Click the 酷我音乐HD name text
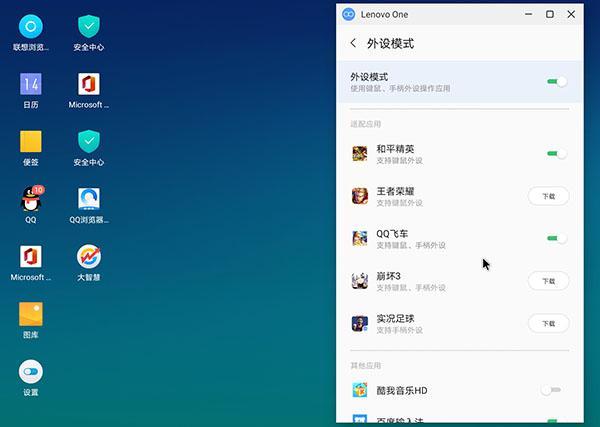The width and height of the screenshot is (600, 427). [x=402, y=390]
